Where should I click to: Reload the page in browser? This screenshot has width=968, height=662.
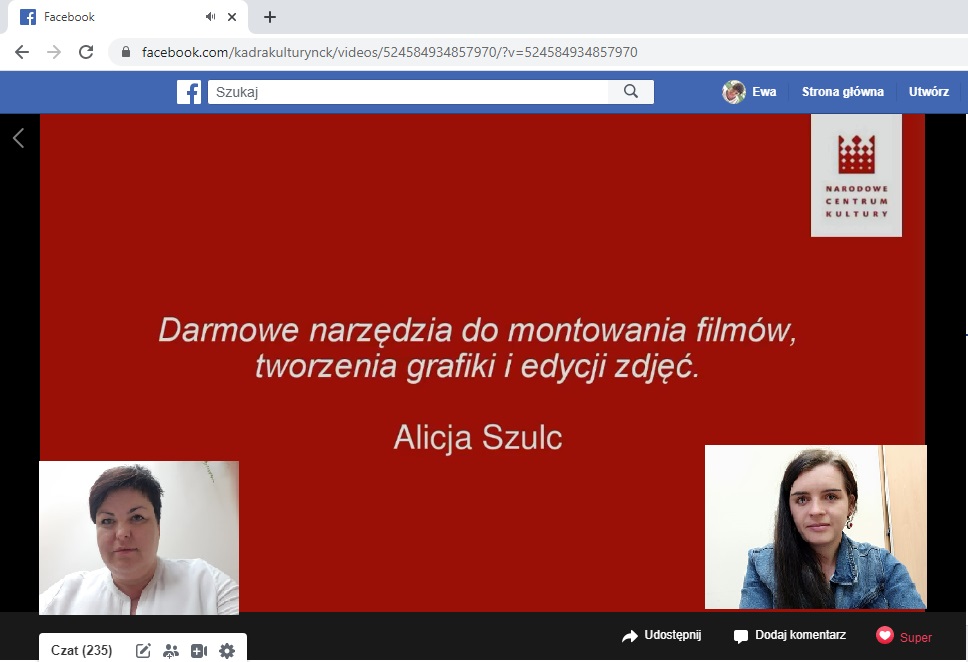tap(86, 52)
